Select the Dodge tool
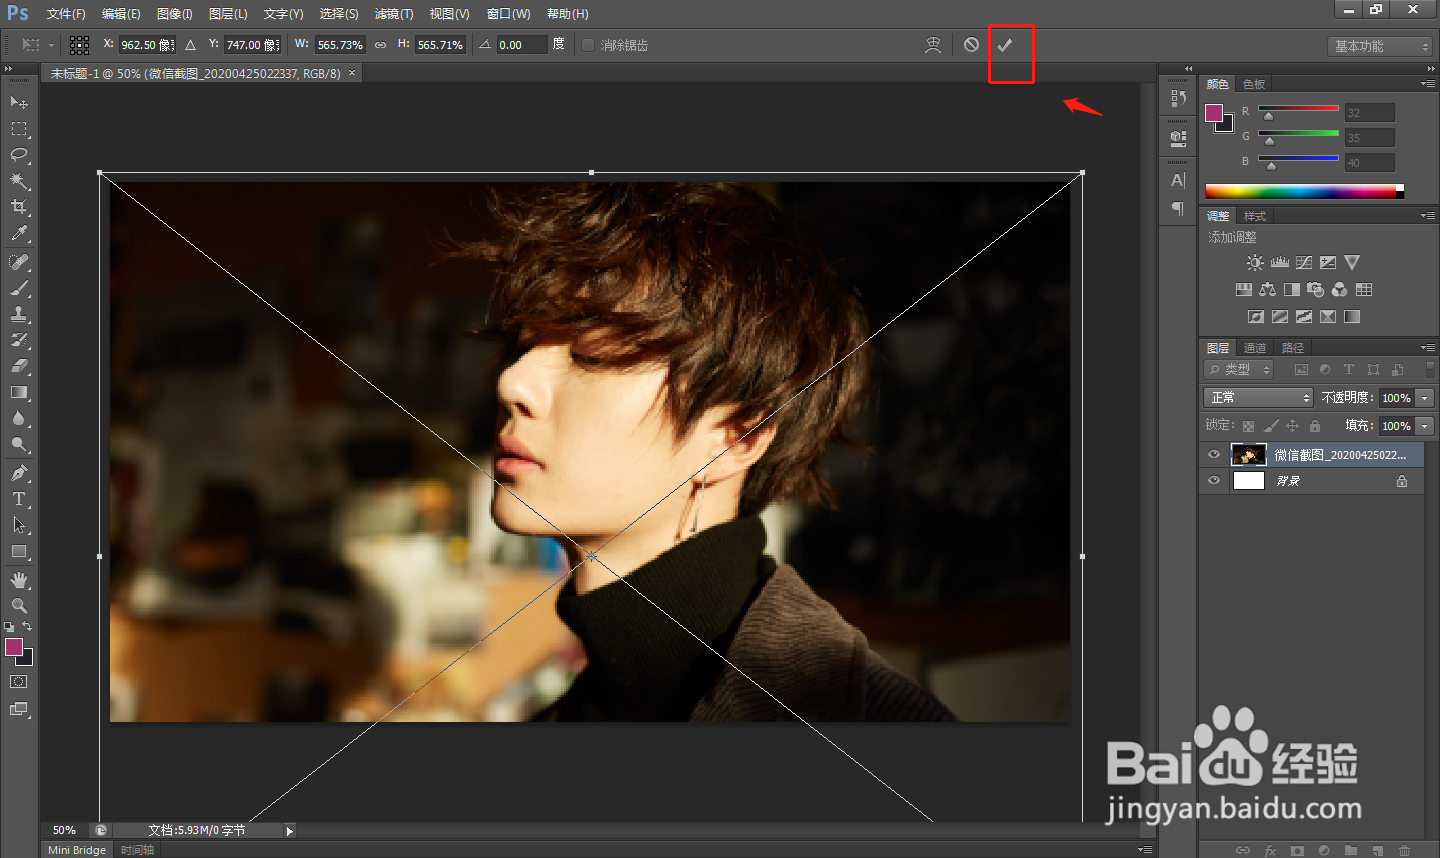Viewport: 1440px width, 858px height. (19, 444)
